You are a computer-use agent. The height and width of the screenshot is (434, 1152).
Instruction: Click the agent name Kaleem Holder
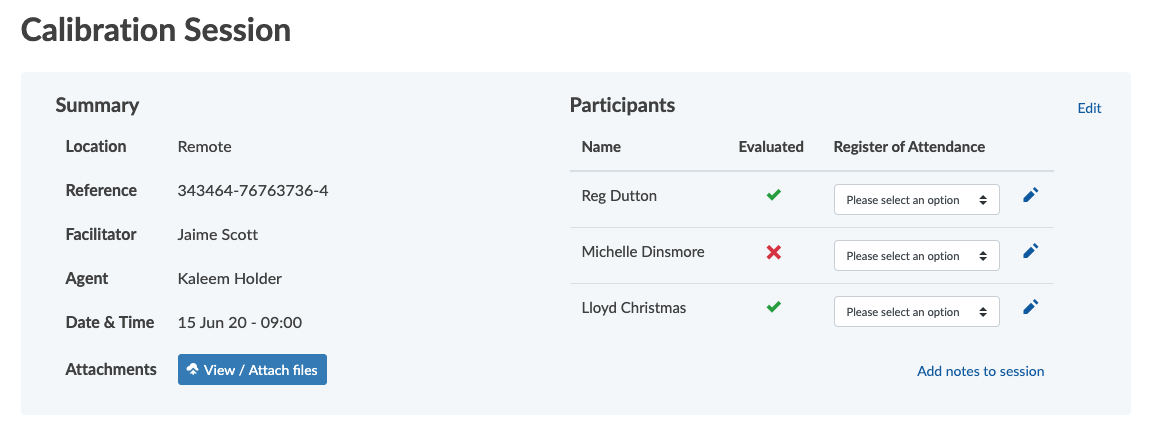point(229,278)
